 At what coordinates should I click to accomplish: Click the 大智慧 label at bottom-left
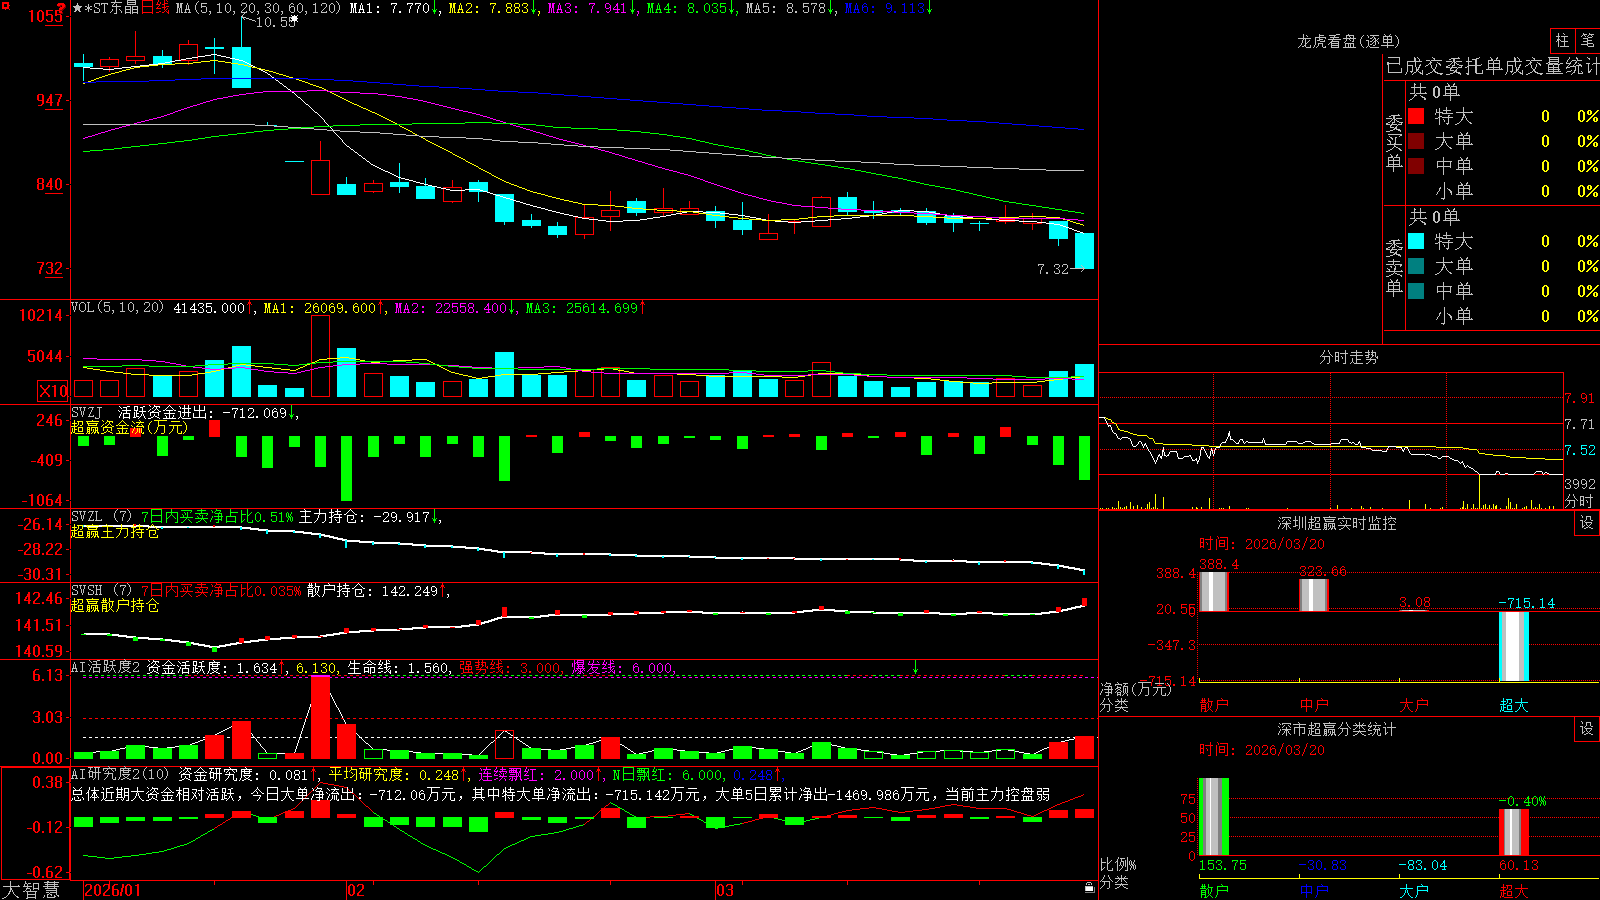pyautogui.click(x=31, y=890)
